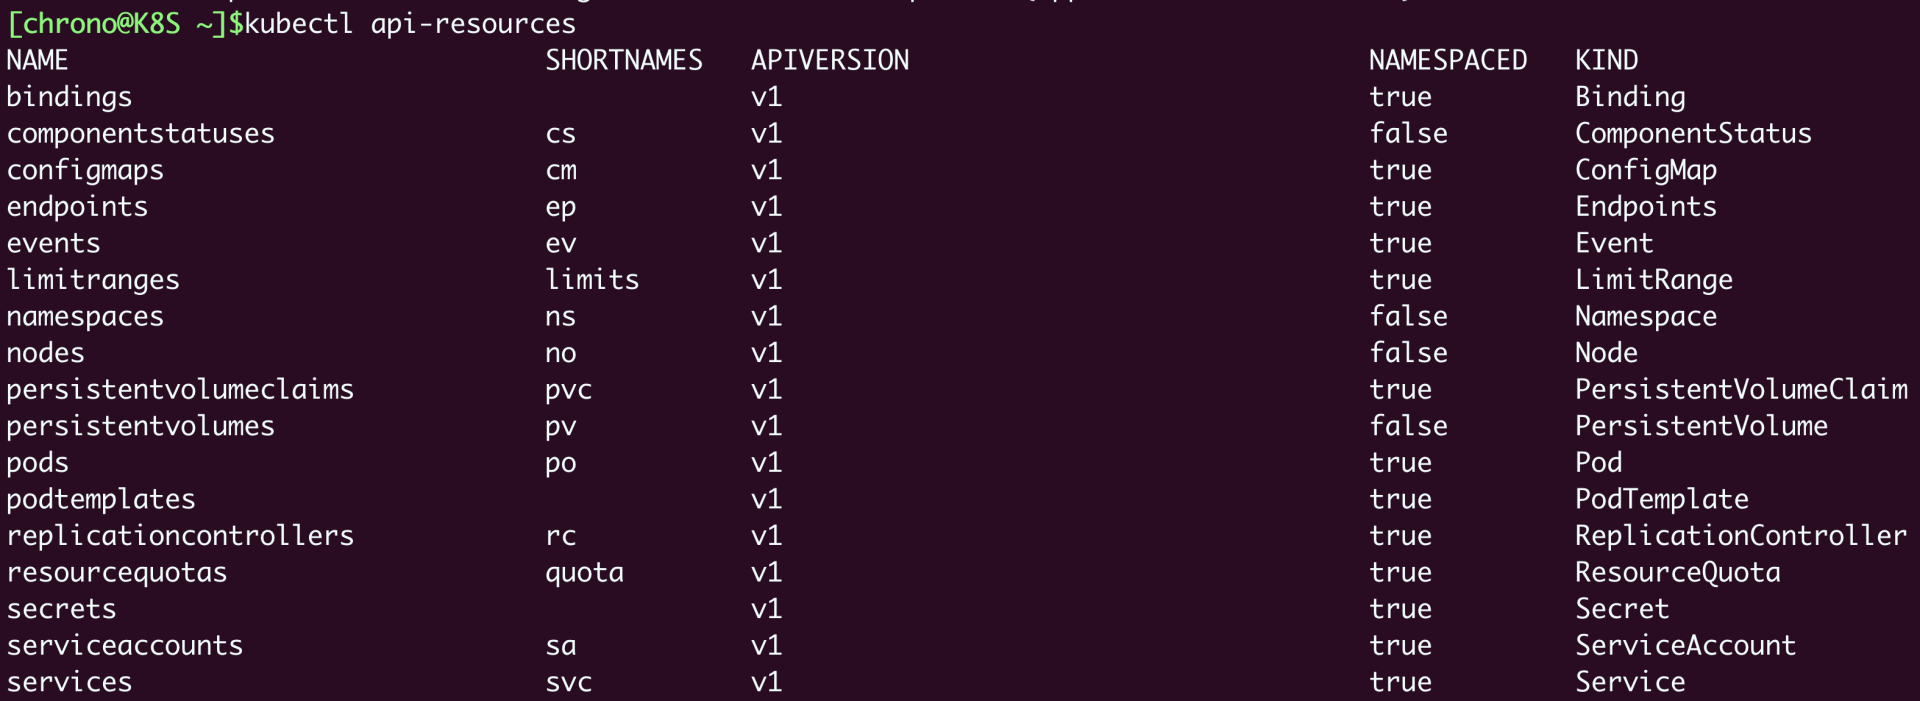Click the persistentvolumeclaims resource name
The image size is (1920, 701).
click(x=180, y=389)
